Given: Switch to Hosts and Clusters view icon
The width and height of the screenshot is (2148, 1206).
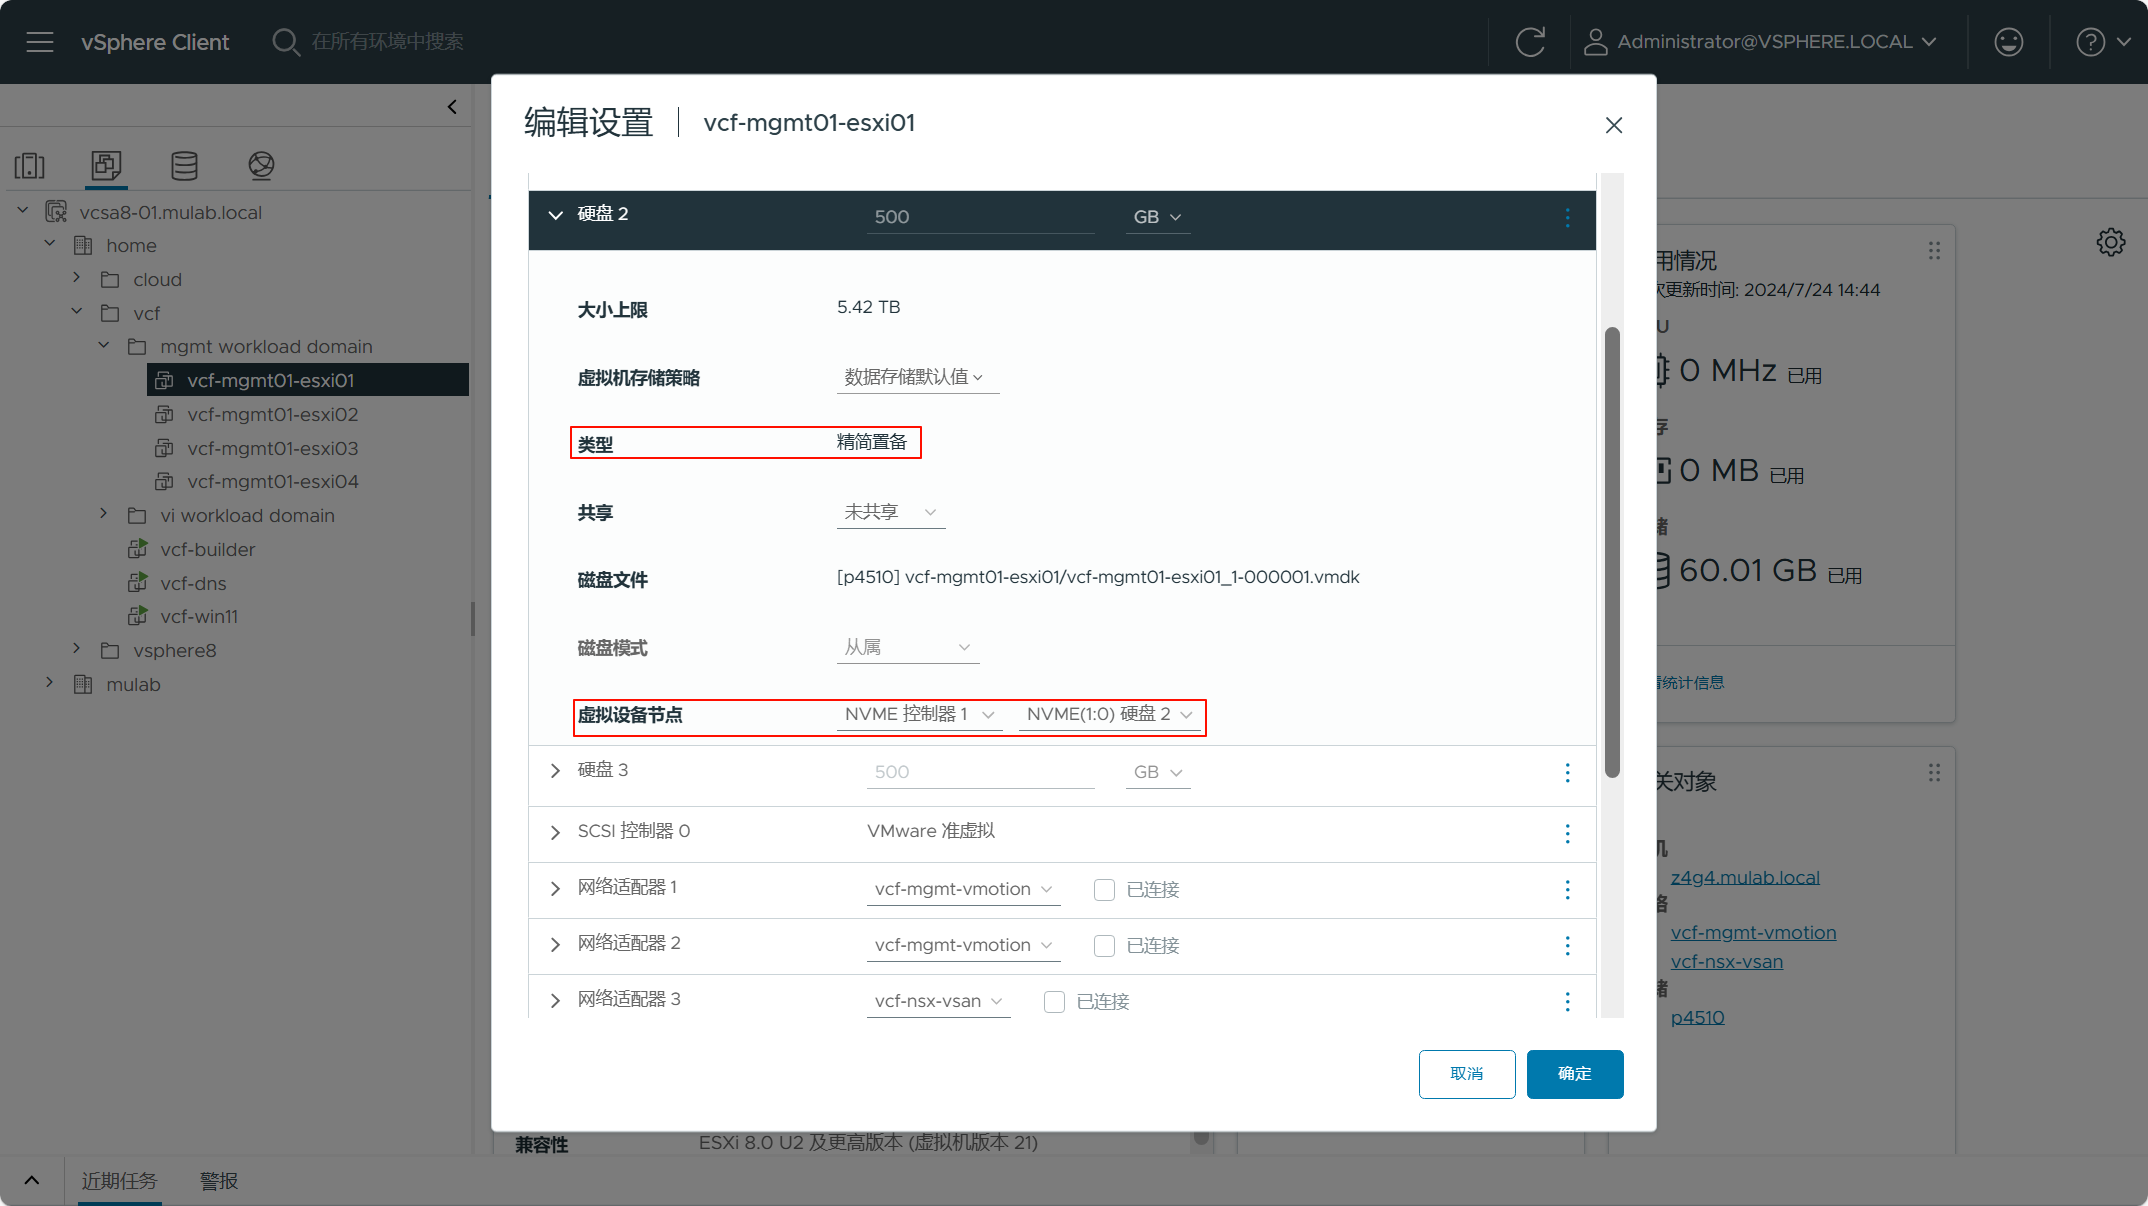Looking at the screenshot, I should click(x=30, y=165).
